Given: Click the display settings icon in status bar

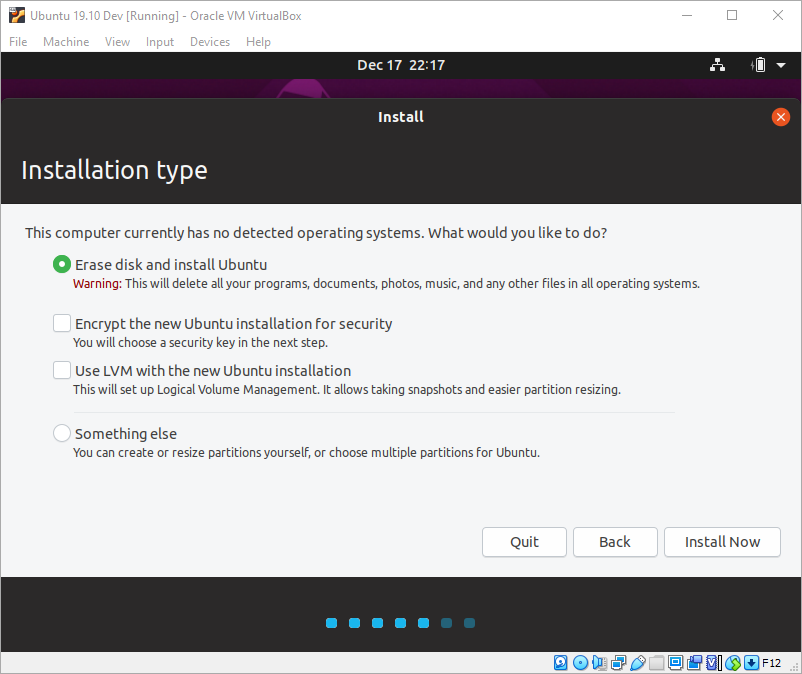Looking at the screenshot, I should 676,663.
